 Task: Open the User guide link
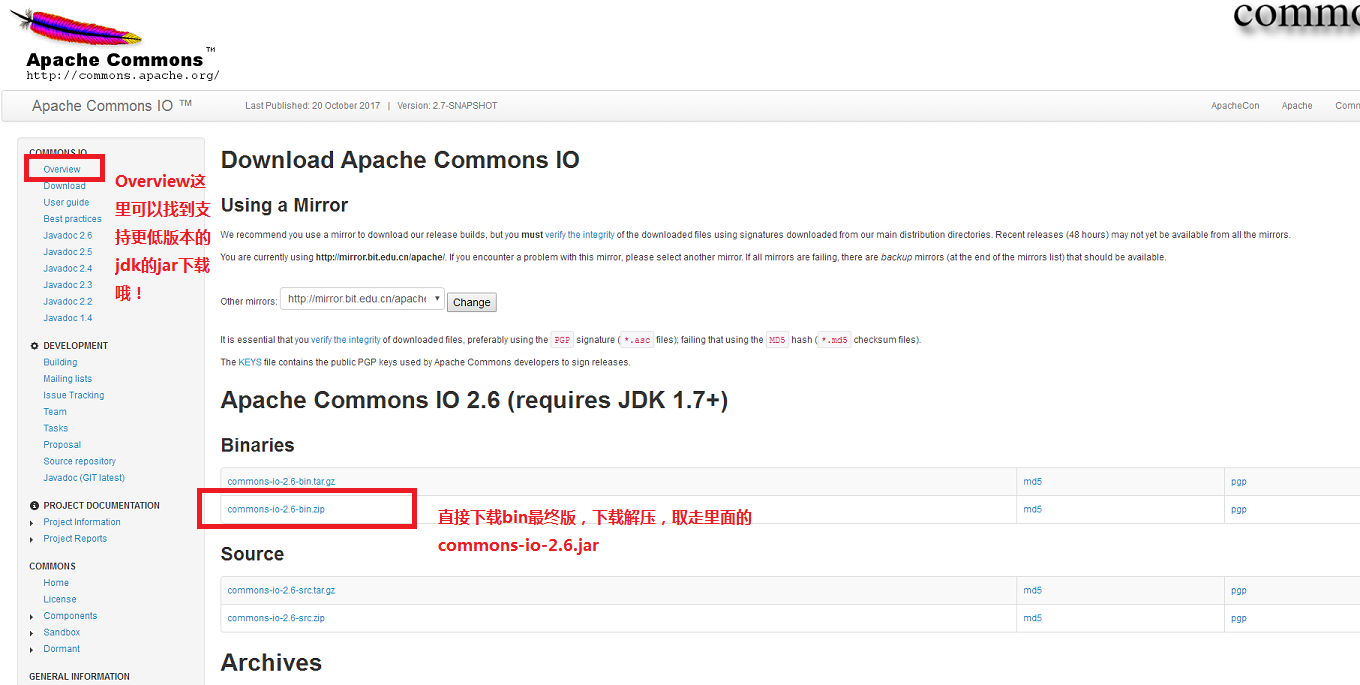point(66,203)
